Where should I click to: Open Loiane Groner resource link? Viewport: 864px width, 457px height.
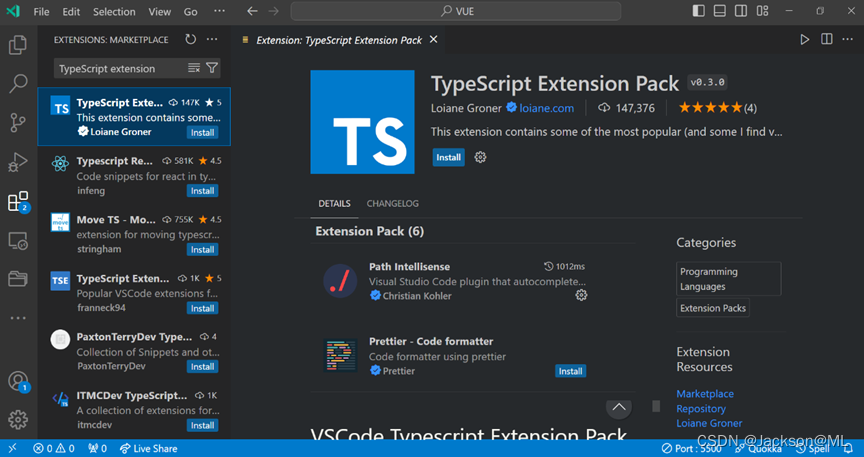(x=709, y=423)
